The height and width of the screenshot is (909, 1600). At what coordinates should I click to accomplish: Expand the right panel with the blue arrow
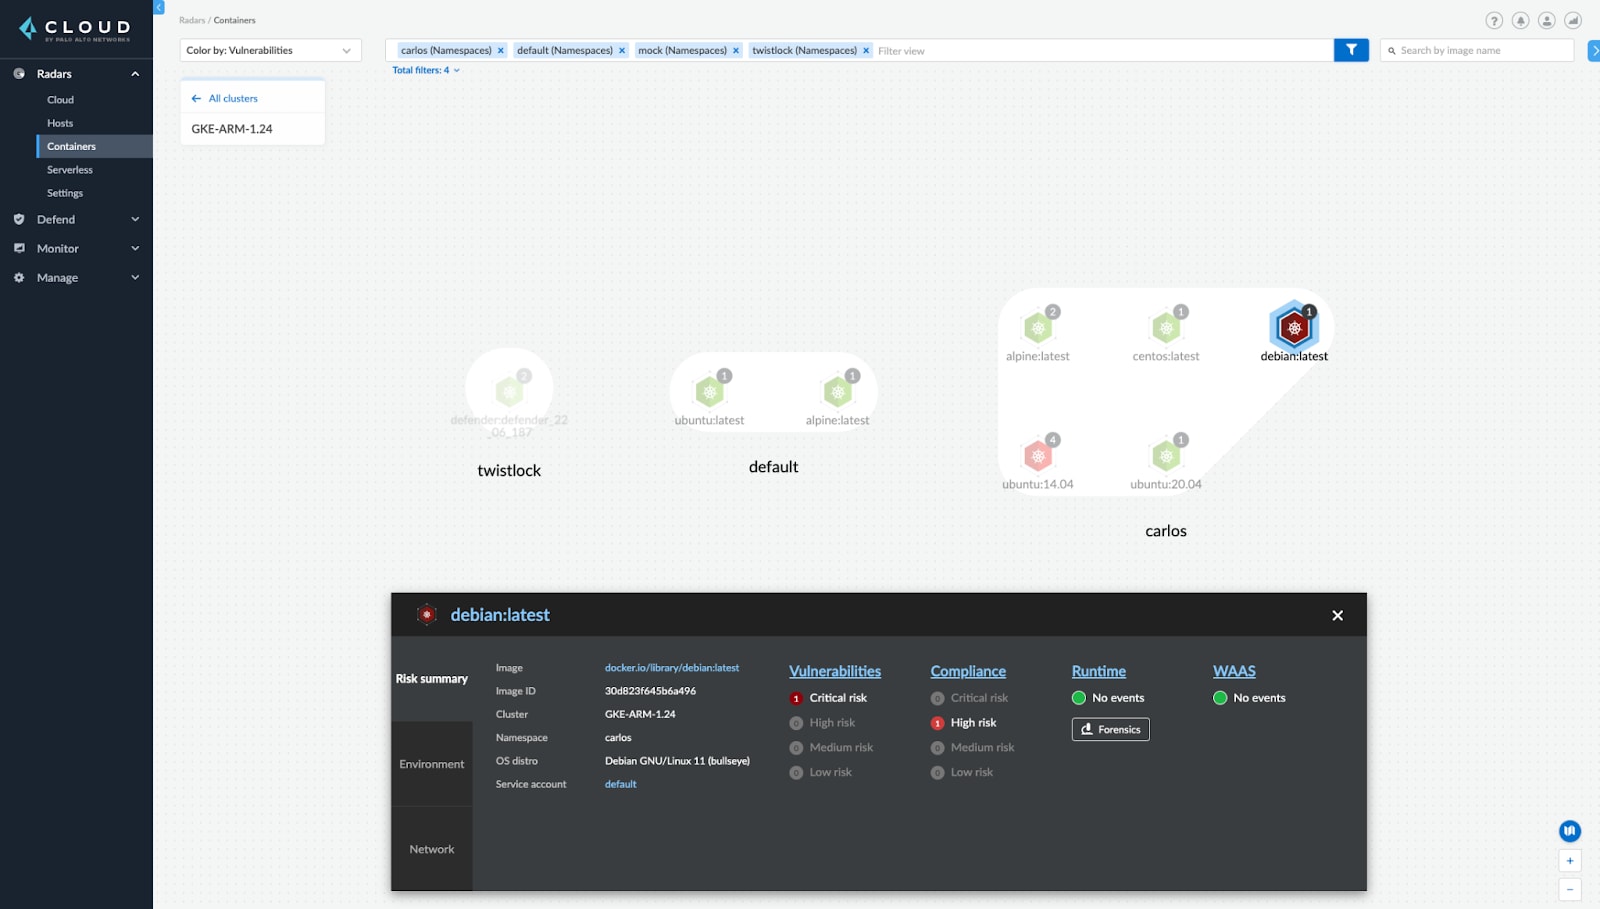click(1594, 50)
